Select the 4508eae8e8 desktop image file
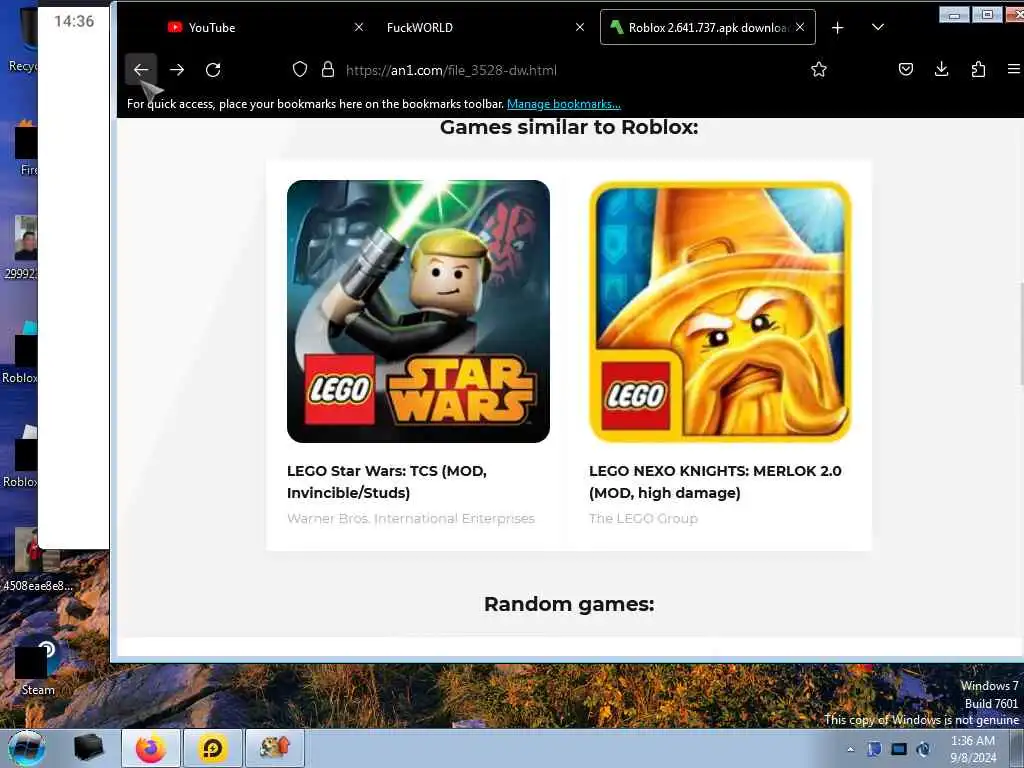1024x768 pixels. pyautogui.click(x=37, y=560)
